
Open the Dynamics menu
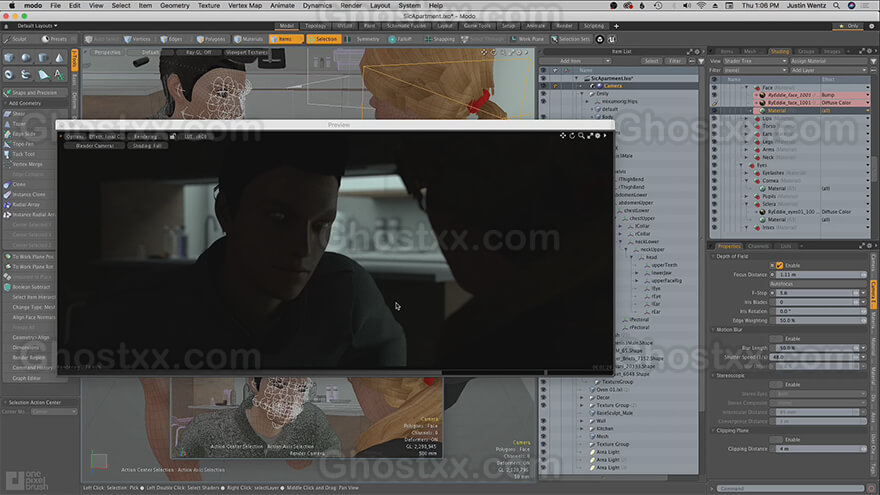[x=317, y=6]
